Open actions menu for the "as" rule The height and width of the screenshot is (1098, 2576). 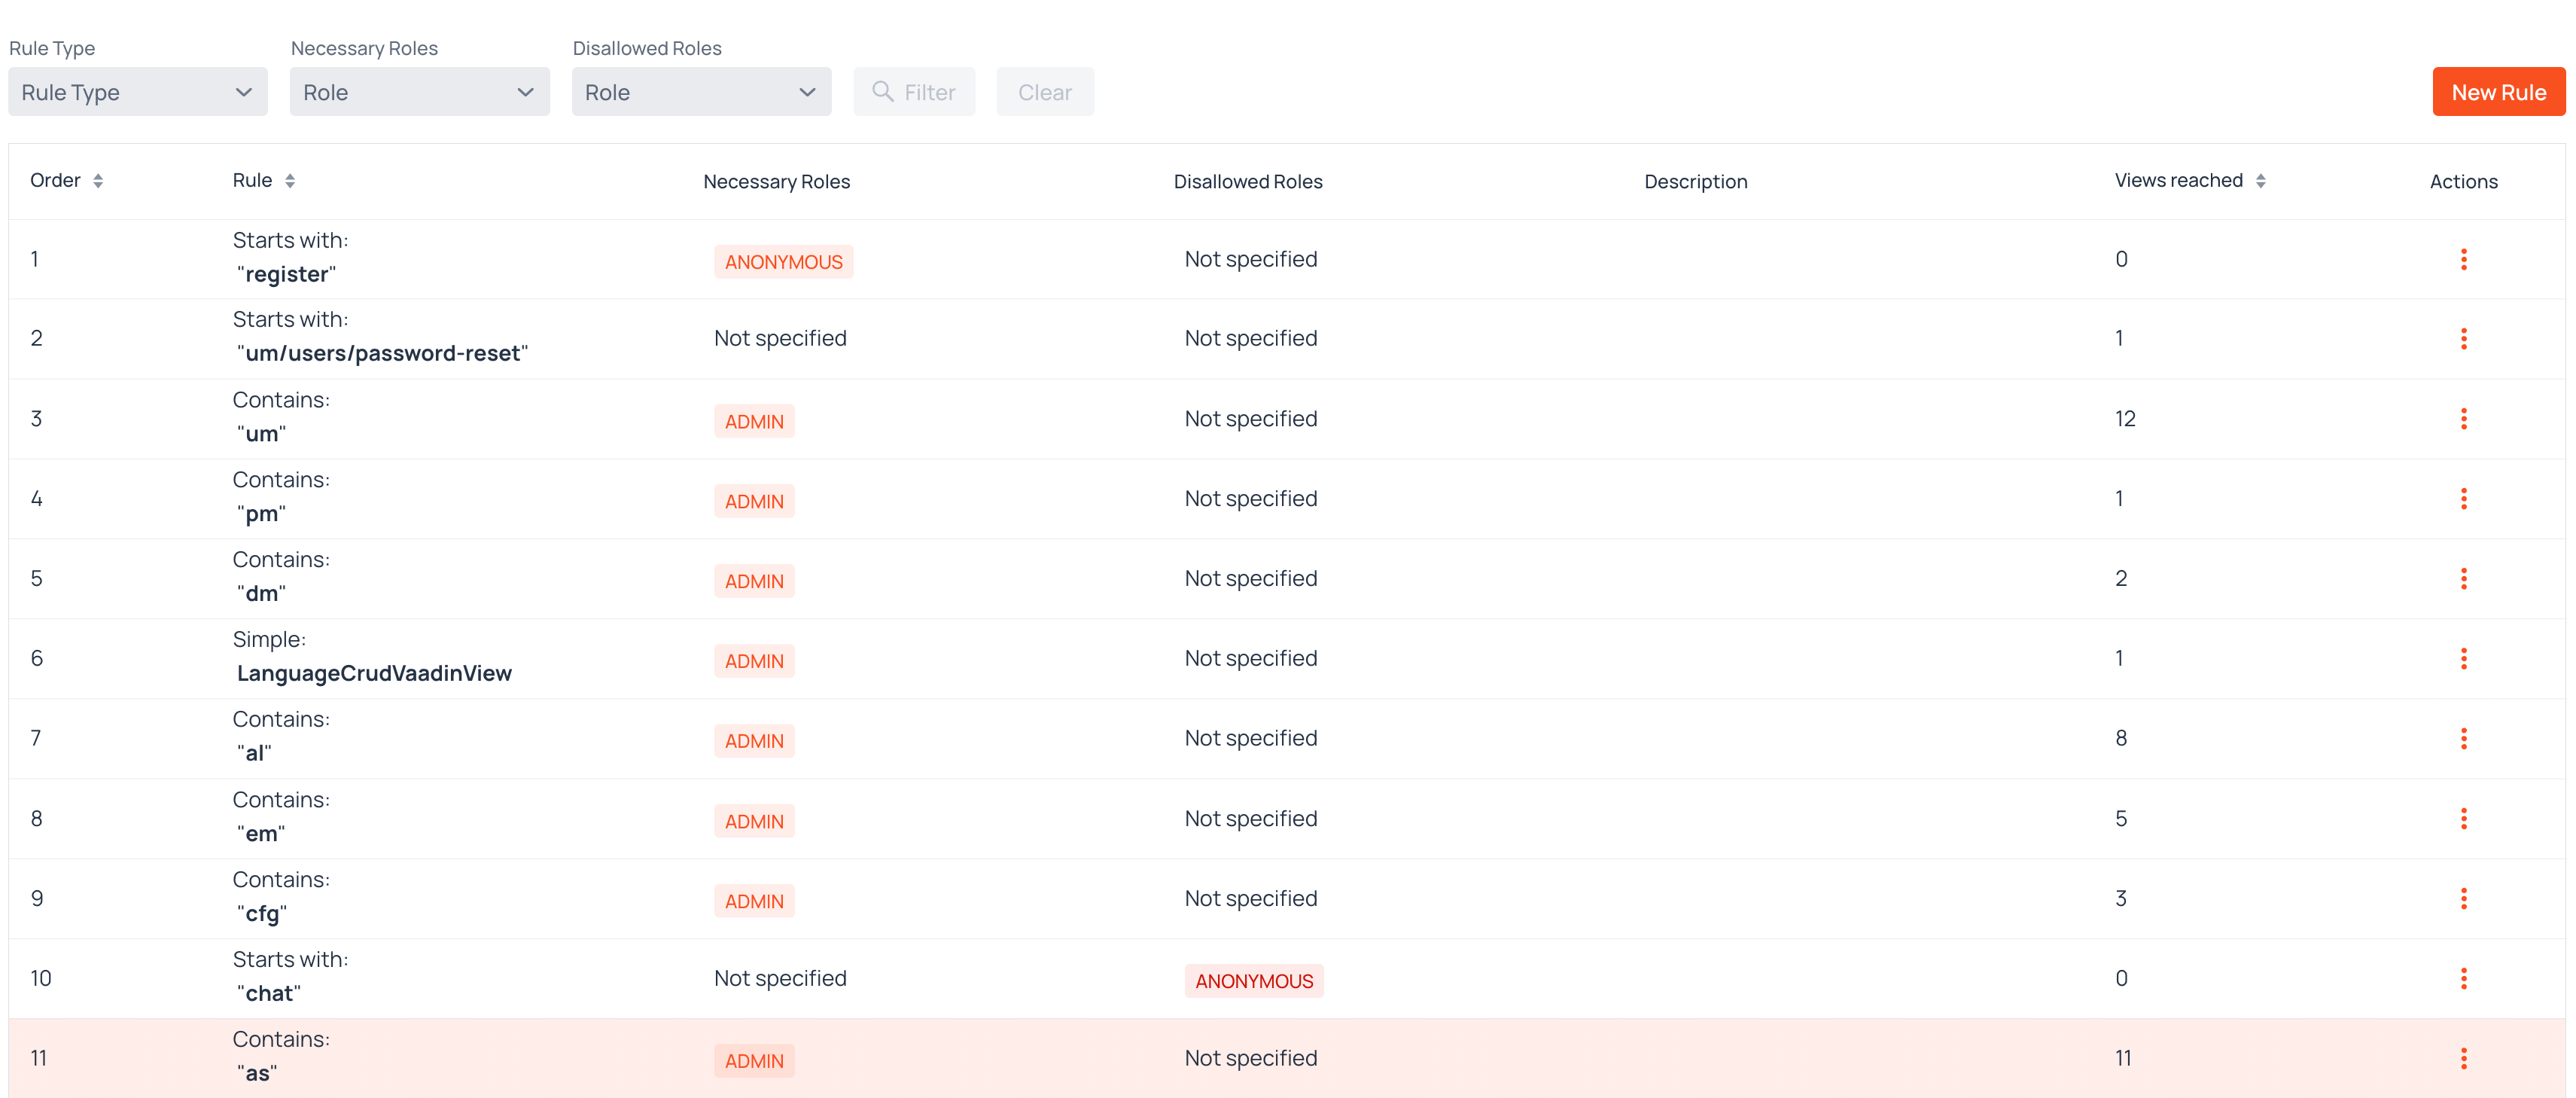[2463, 1059]
